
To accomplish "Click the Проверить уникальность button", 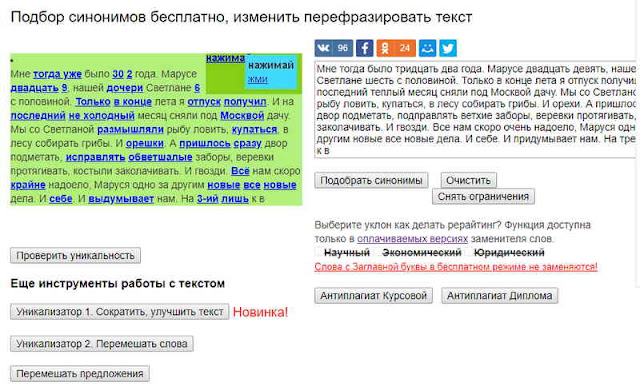I will point(76,255).
